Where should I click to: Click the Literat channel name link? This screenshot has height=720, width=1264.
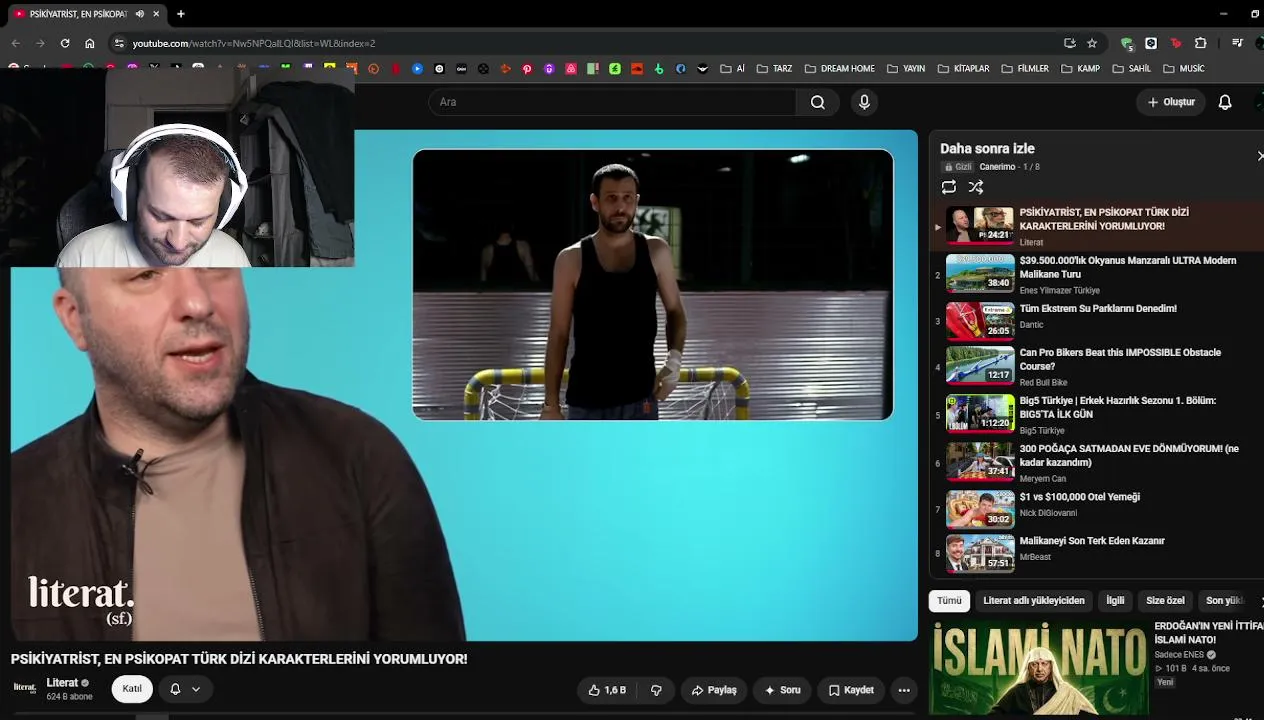click(x=62, y=683)
